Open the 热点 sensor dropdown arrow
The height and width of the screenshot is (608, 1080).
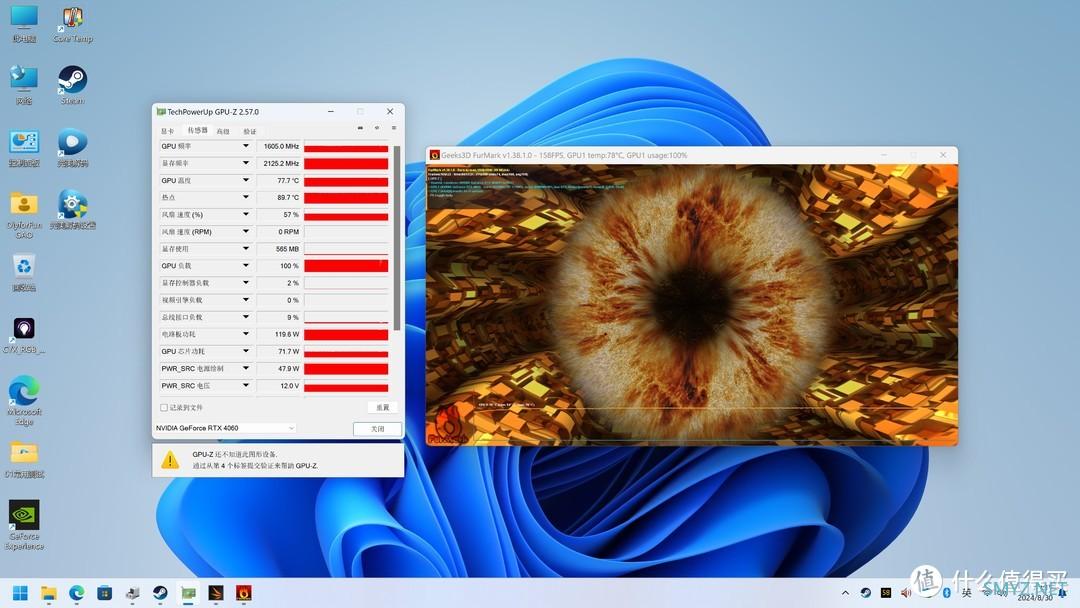coord(245,197)
